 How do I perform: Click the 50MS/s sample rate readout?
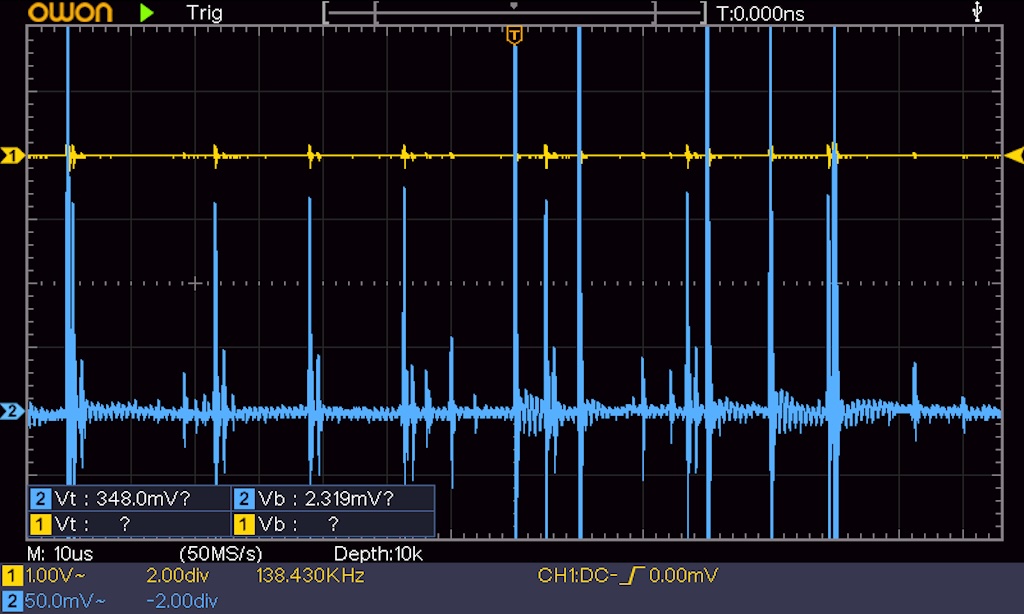point(221,554)
